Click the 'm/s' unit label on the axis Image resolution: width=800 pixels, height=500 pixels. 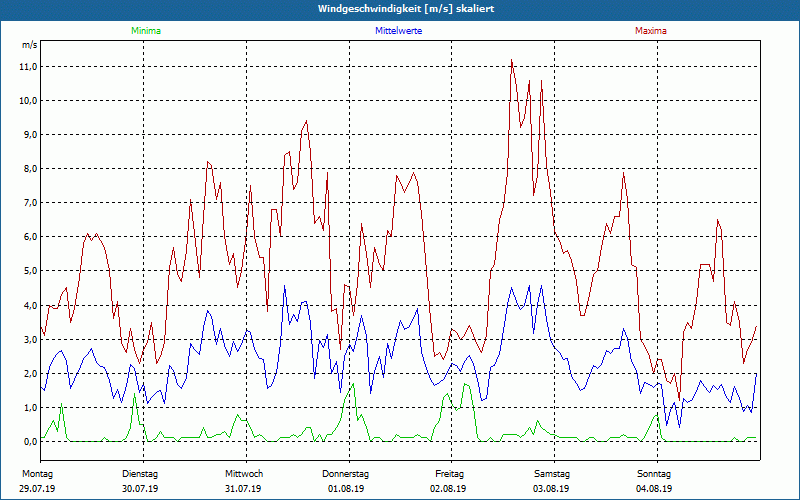click(x=29, y=45)
